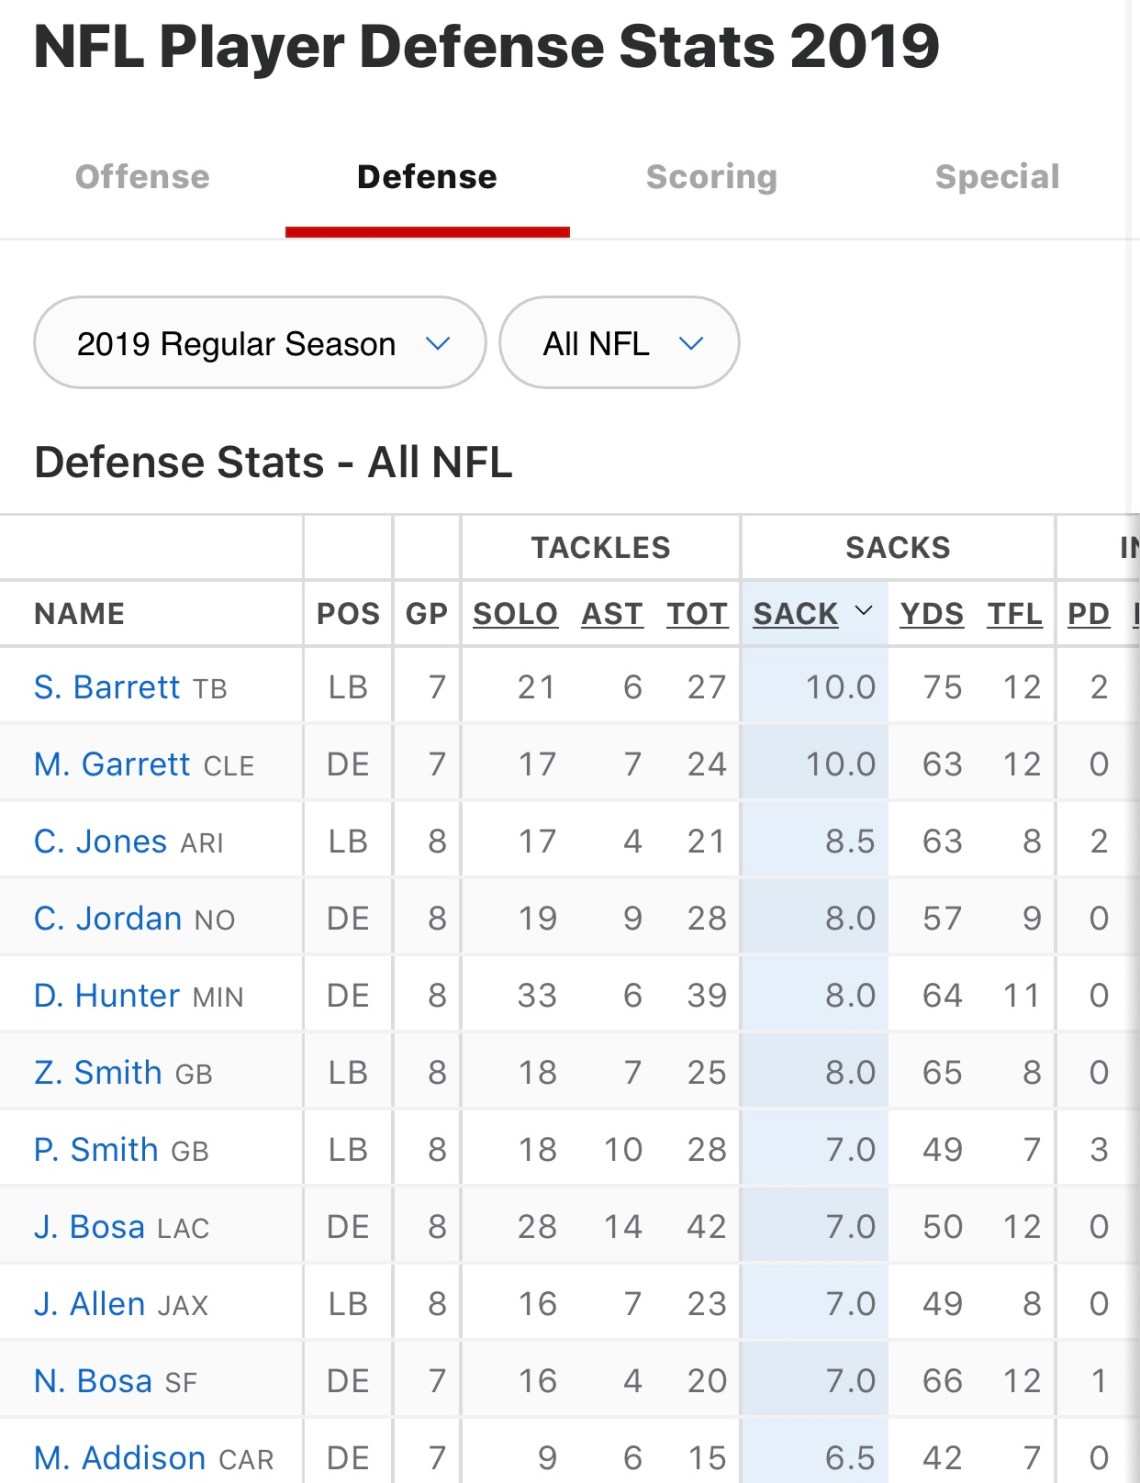
Task: Expand the All NFL filter dropdown
Action: (619, 343)
